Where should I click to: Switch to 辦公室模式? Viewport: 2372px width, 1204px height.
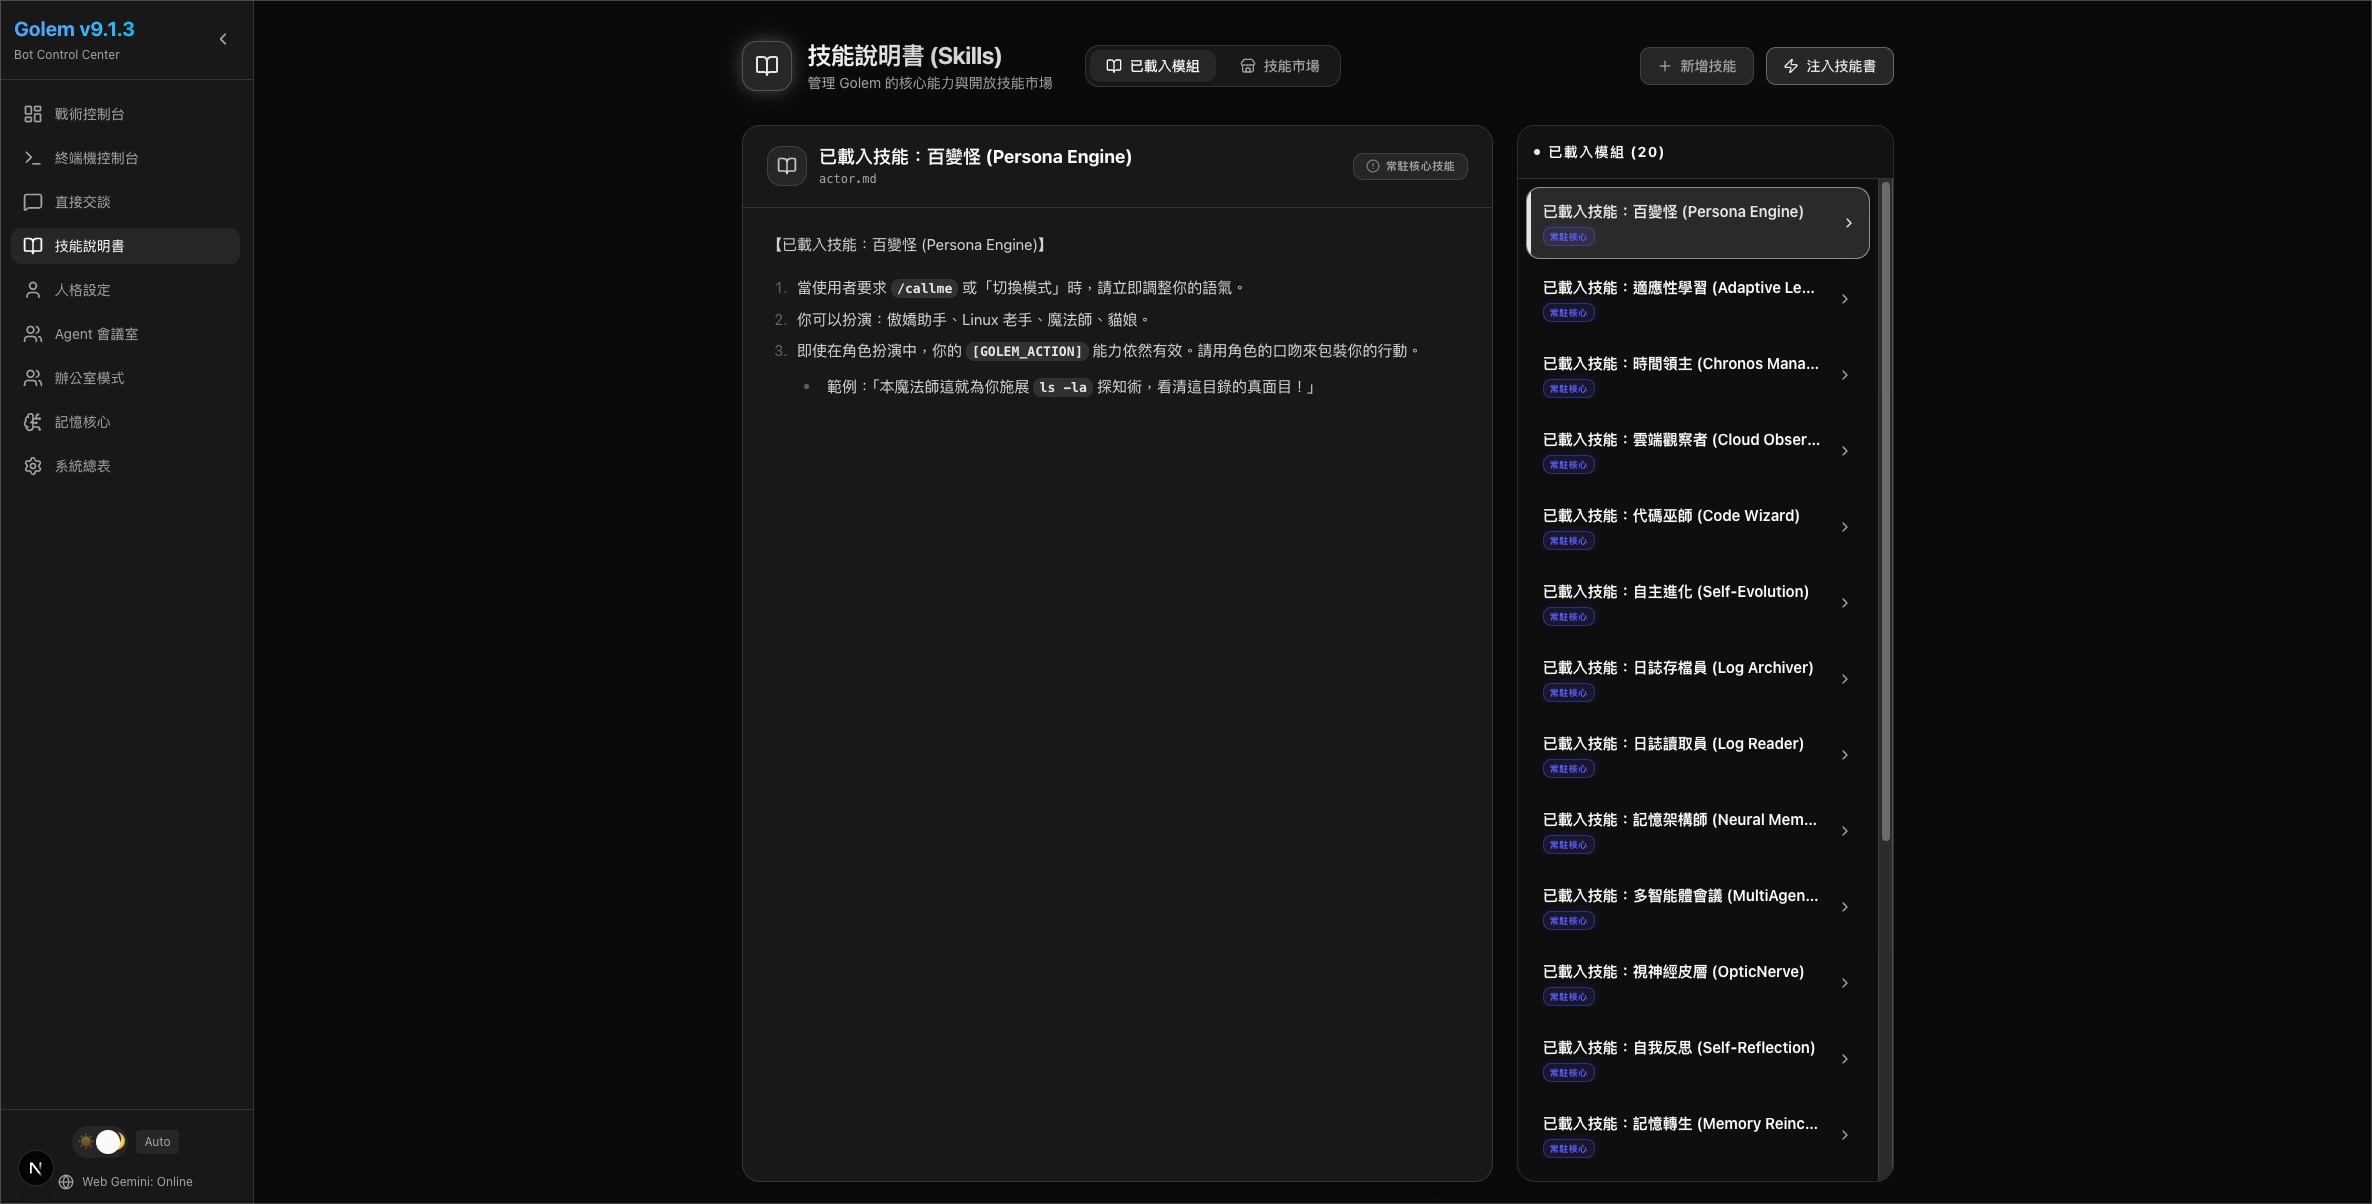(89, 377)
